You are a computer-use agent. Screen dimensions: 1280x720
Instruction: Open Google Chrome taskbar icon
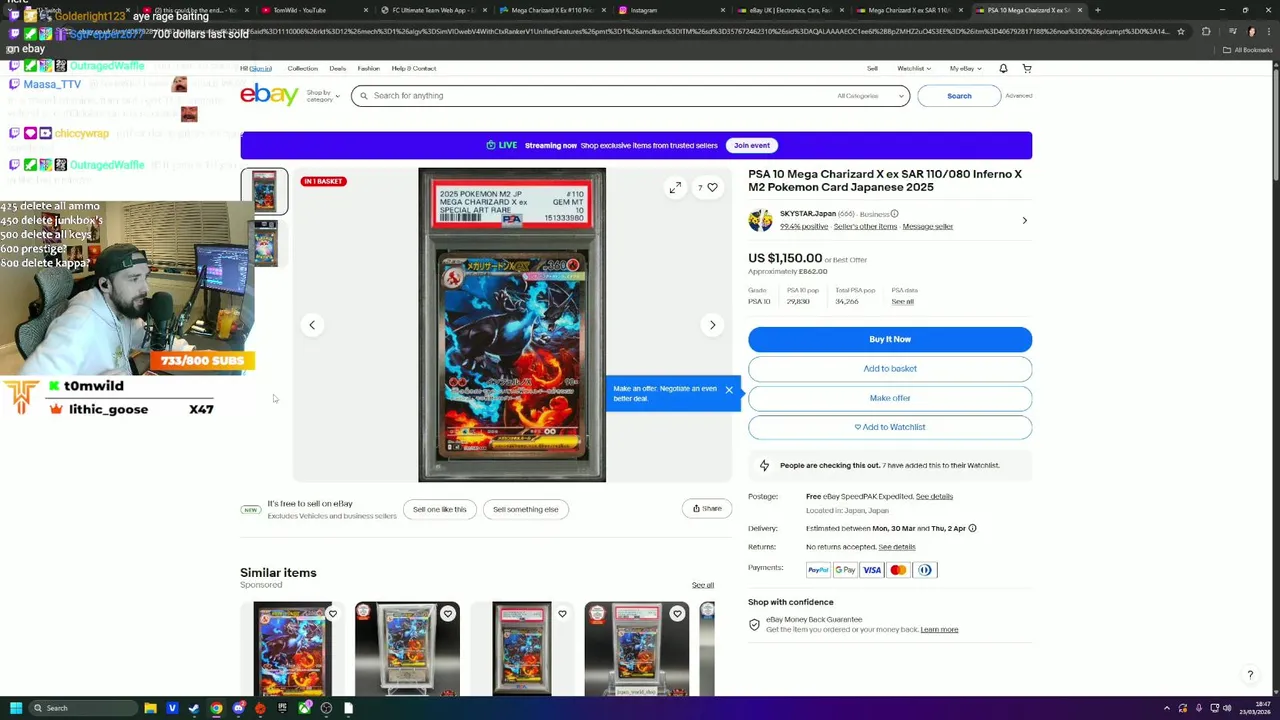pos(216,708)
